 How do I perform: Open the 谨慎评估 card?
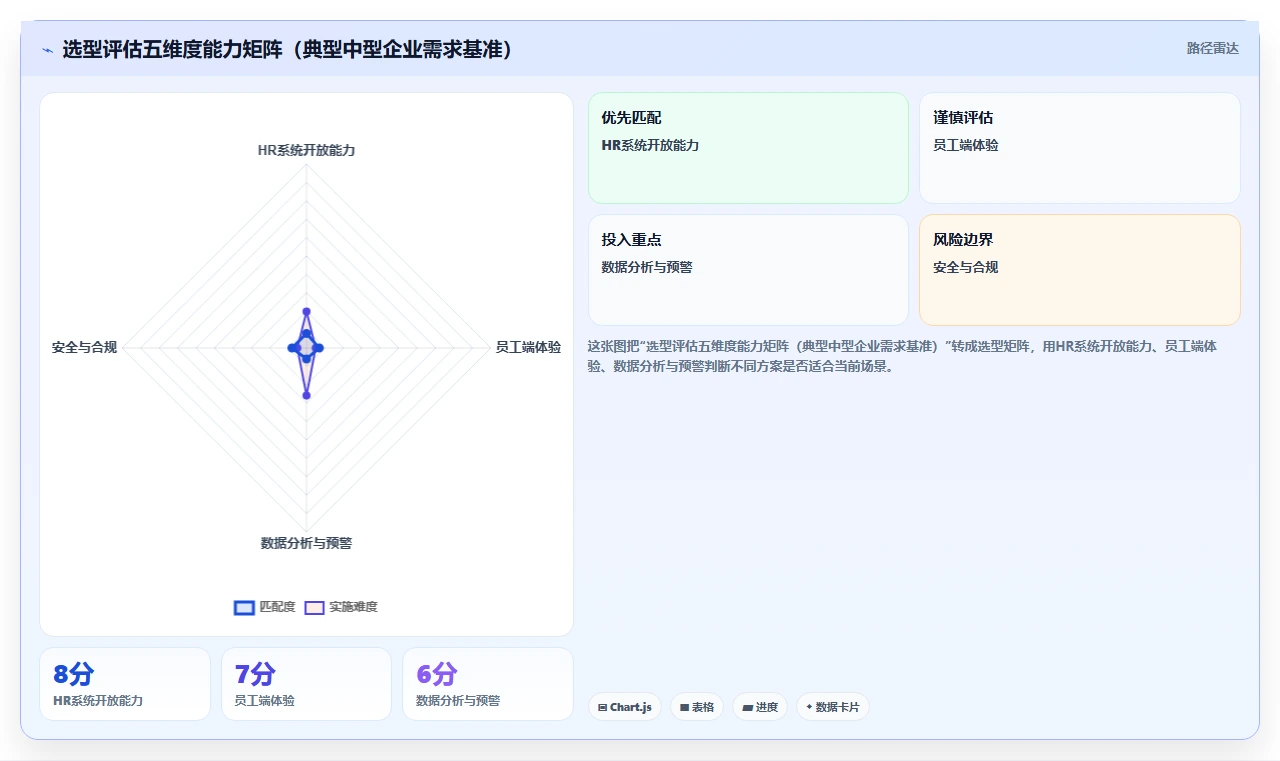pyautogui.click(x=1080, y=148)
